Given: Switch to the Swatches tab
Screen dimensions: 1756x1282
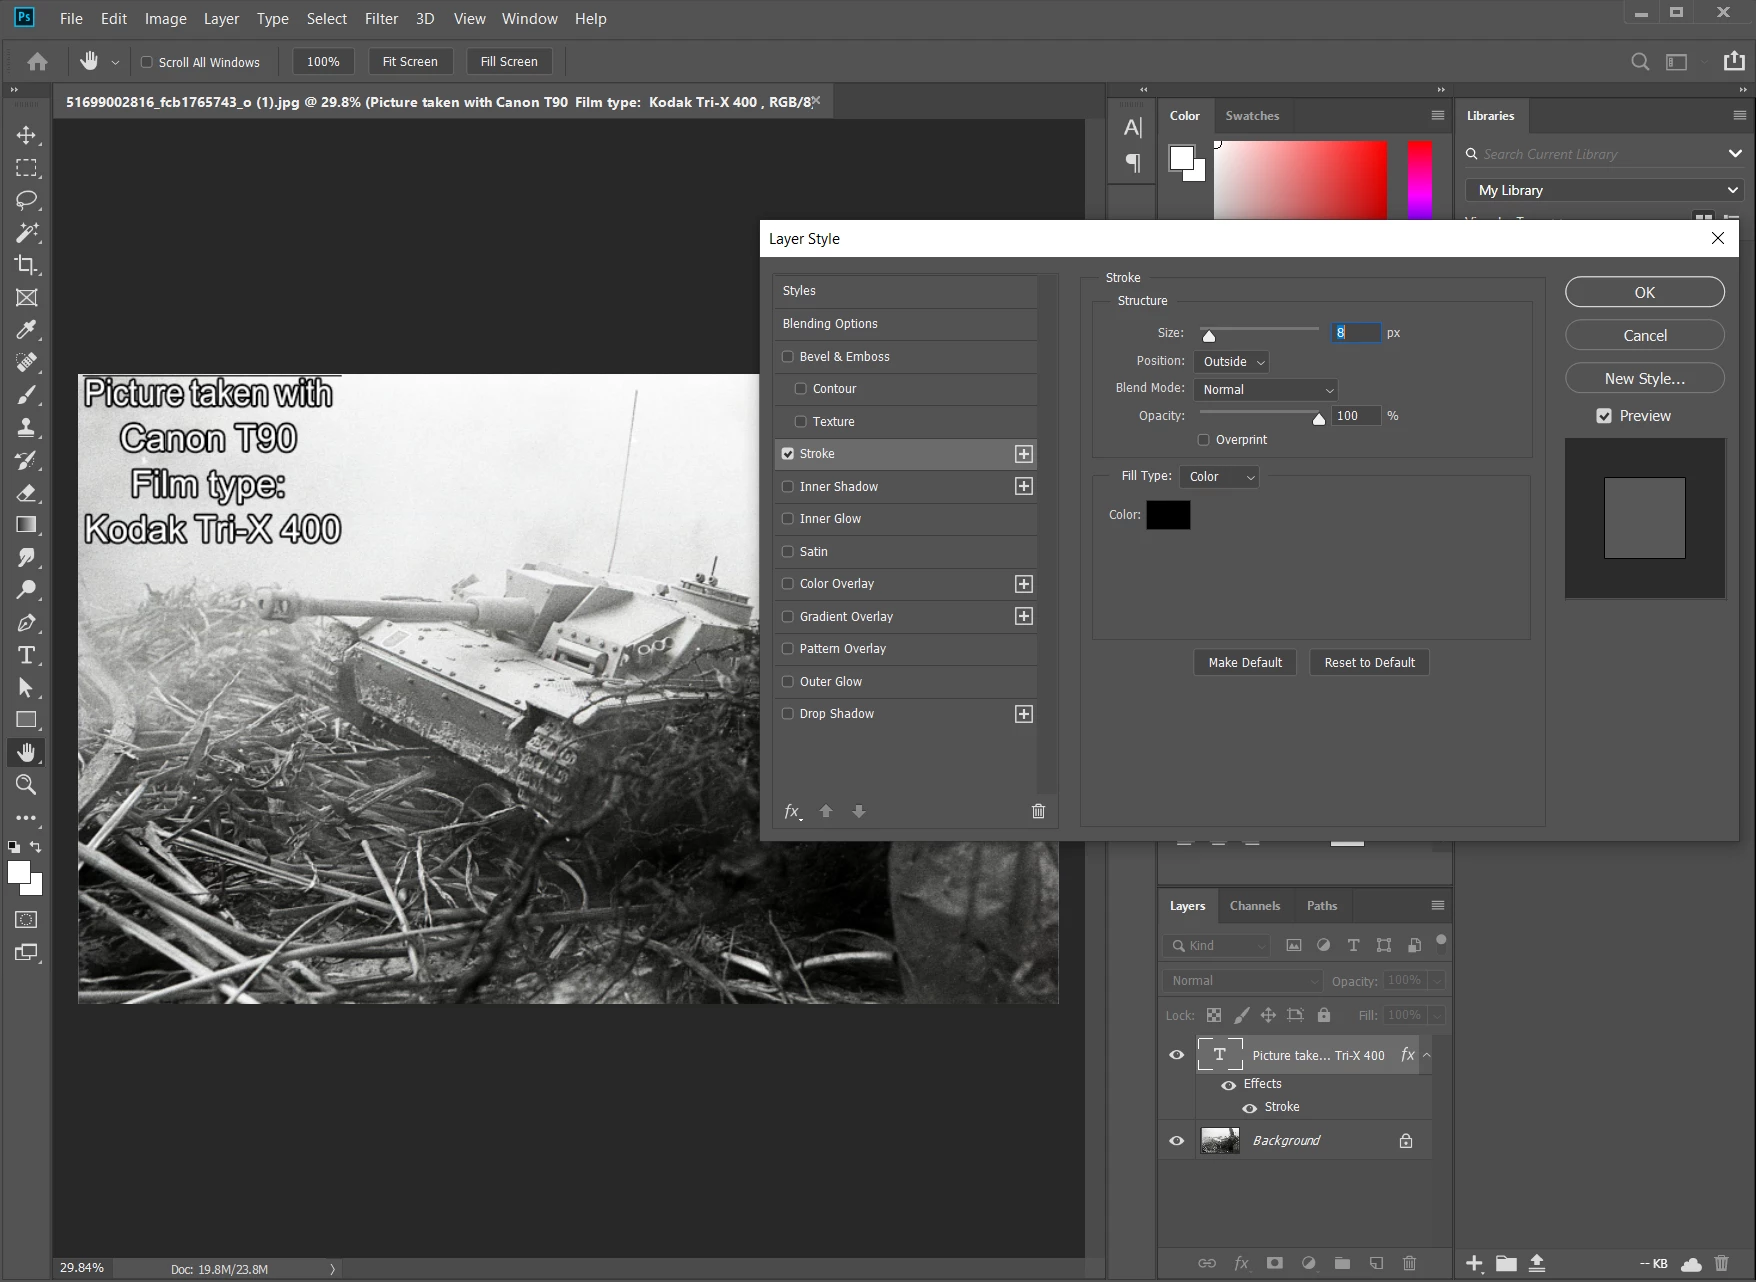Looking at the screenshot, I should [x=1252, y=116].
